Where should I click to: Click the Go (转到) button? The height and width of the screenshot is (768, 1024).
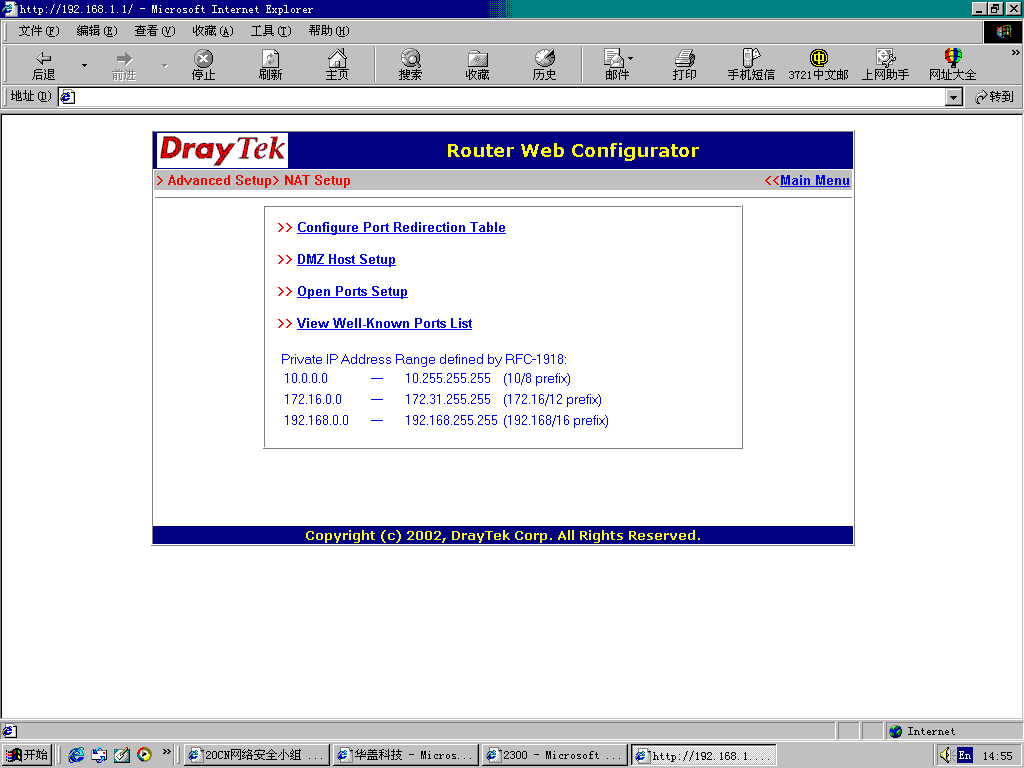click(993, 97)
